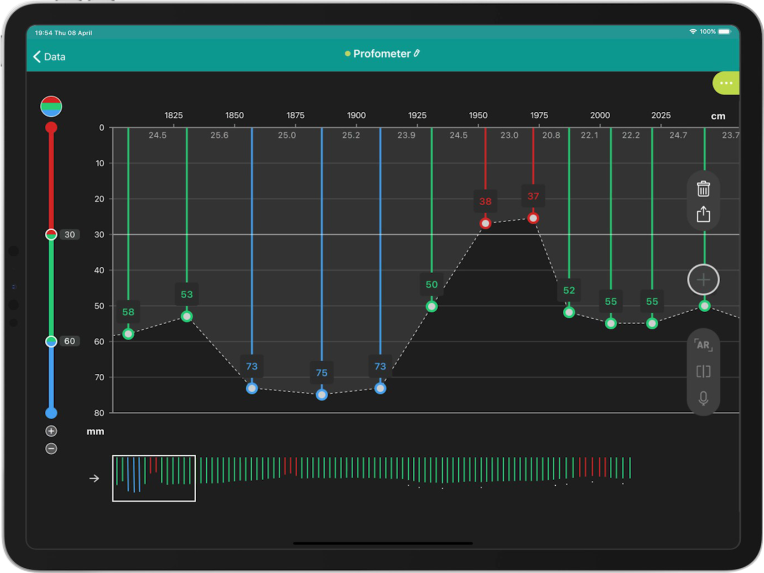This screenshot has width=764, height=573.
Task: Click the white viewport box in the overview strip
Action: pos(154,478)
